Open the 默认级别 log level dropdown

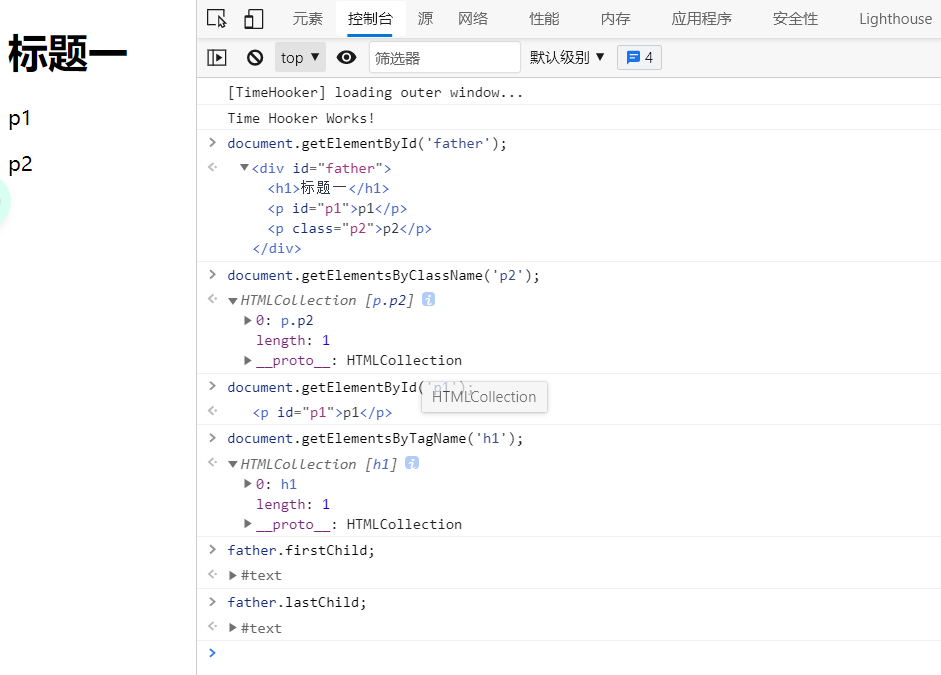point(567,58)
